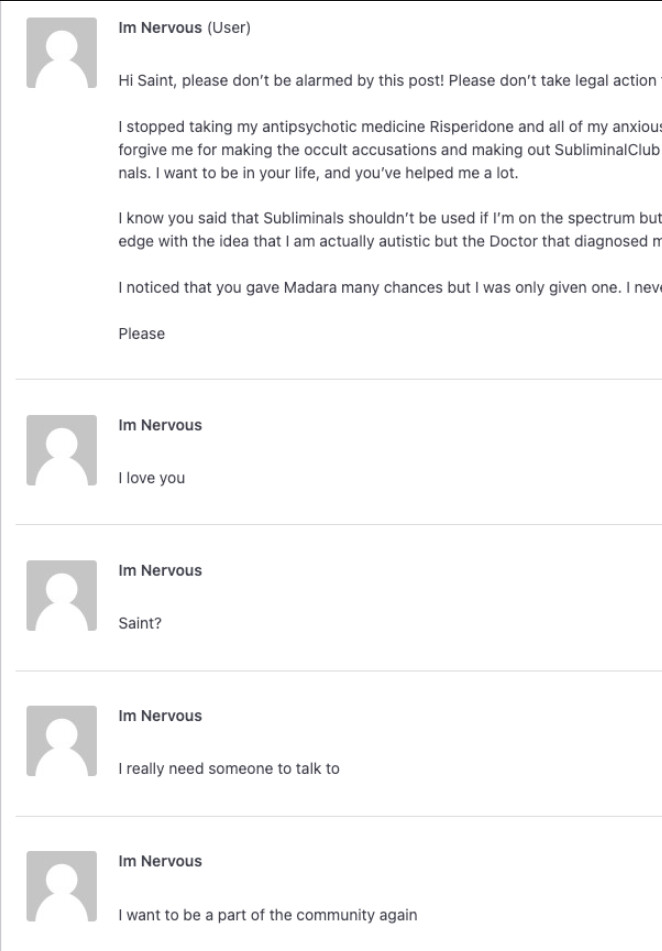662x951 pixels.
Task: Click avatar of the first 'Im Nervous (User)' post
Action: click(x=61, y=53)
